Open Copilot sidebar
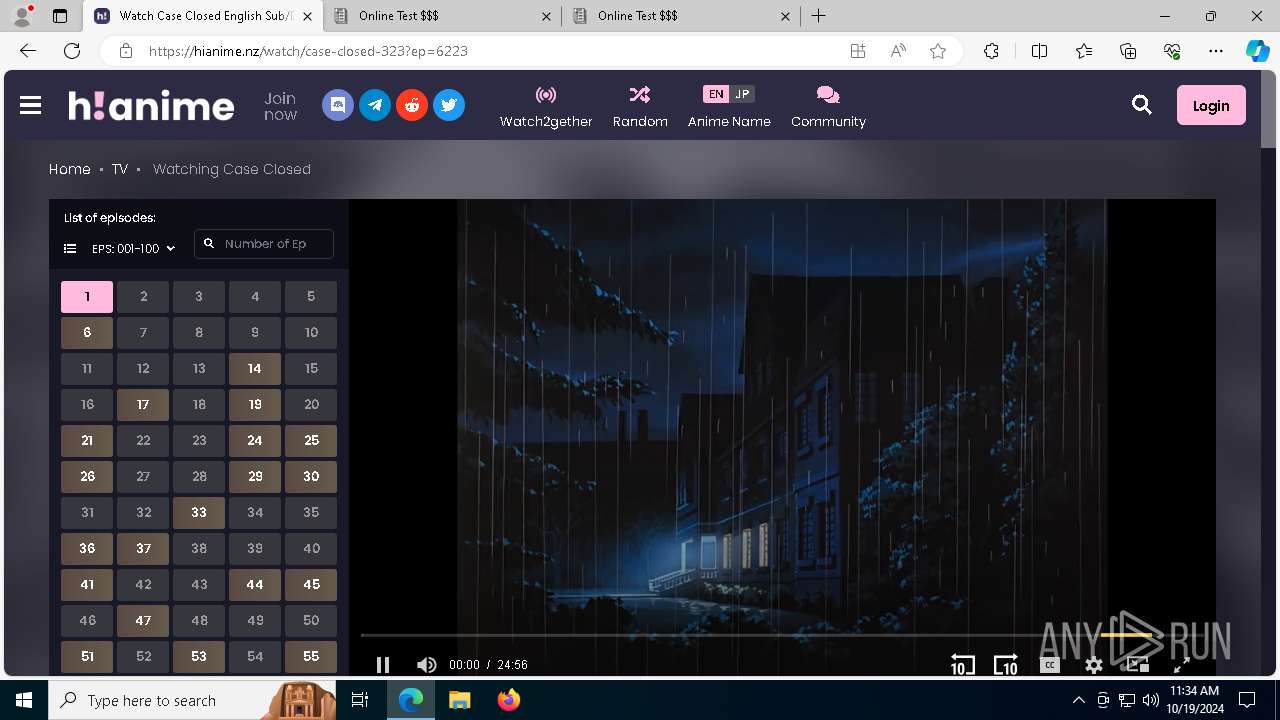Image resolution: width=1280 pixels, height=720 pixels. coord(1257,51)
